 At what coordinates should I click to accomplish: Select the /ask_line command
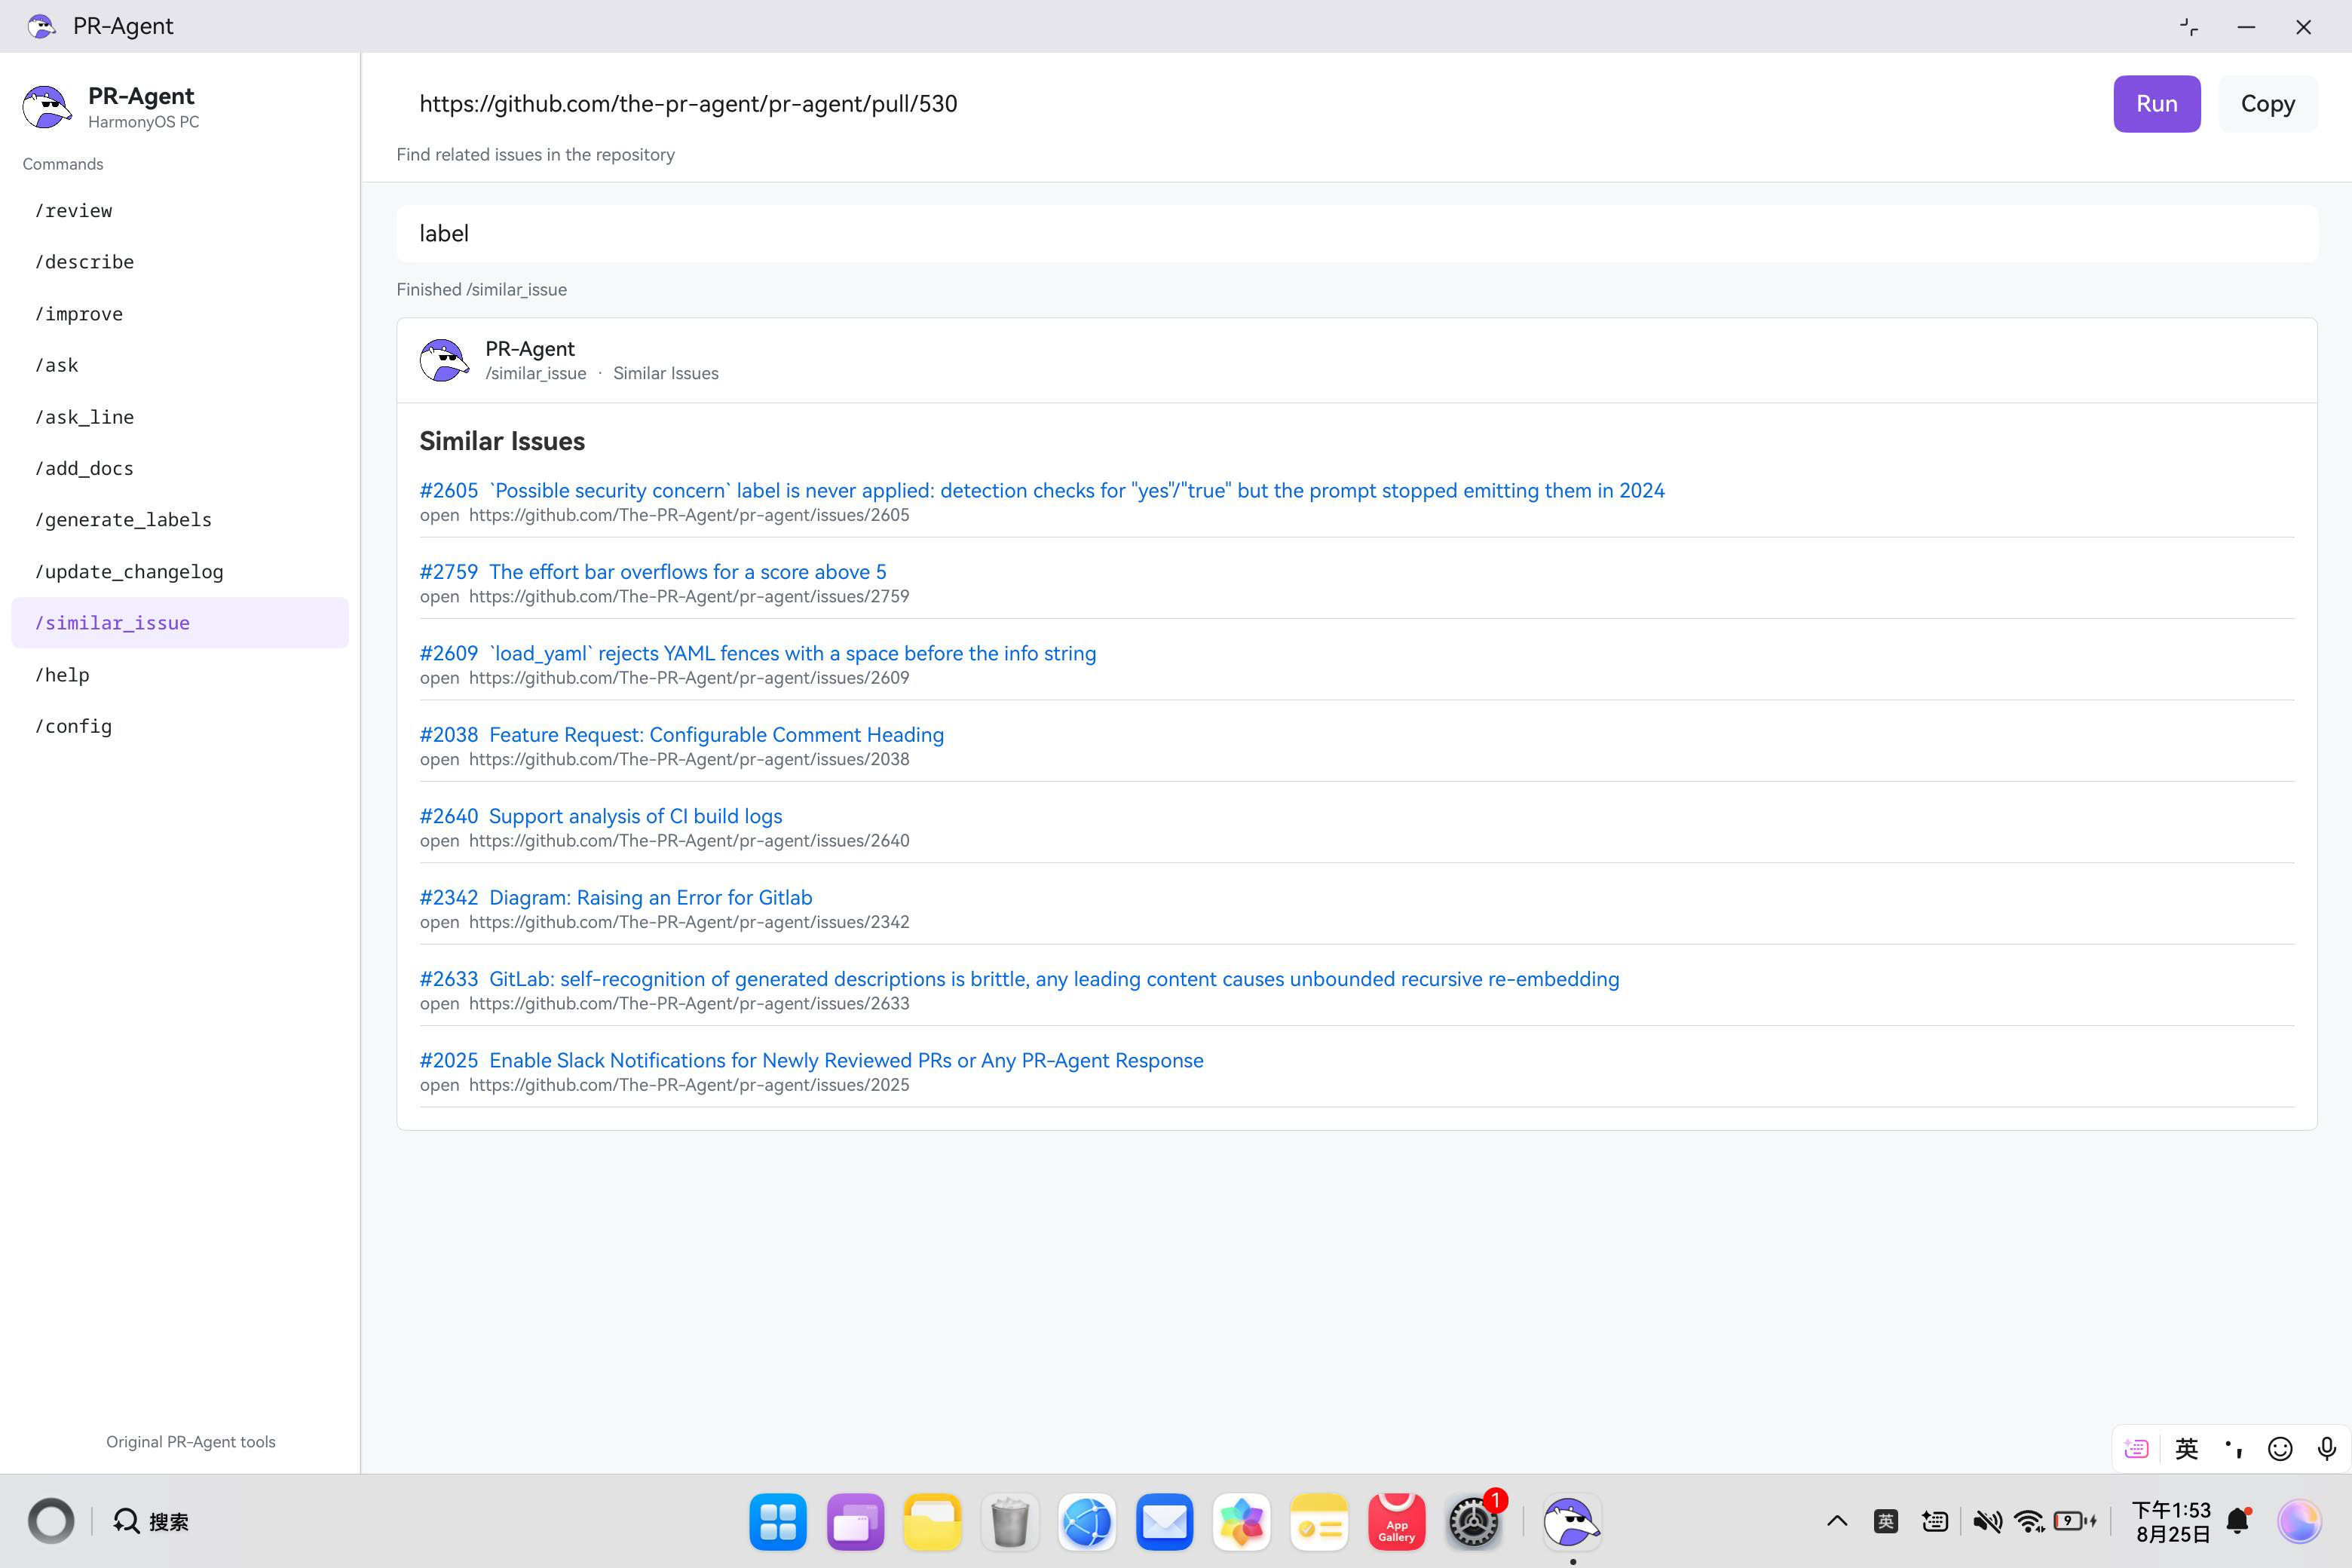click(x=180, y=417)
